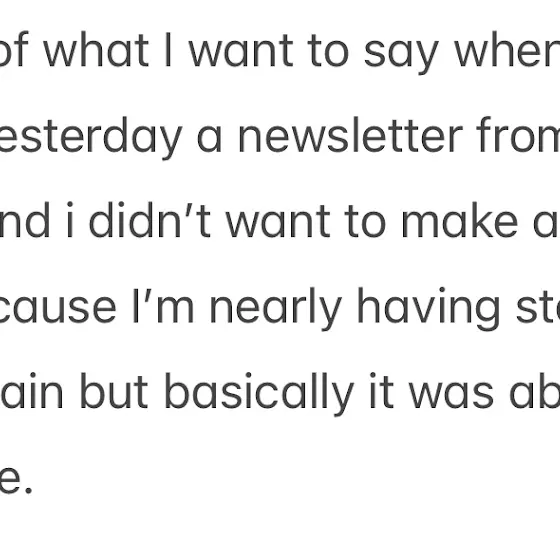Click the word "when" after "say"
Viewport: 560px width, 560px height.
506,50
